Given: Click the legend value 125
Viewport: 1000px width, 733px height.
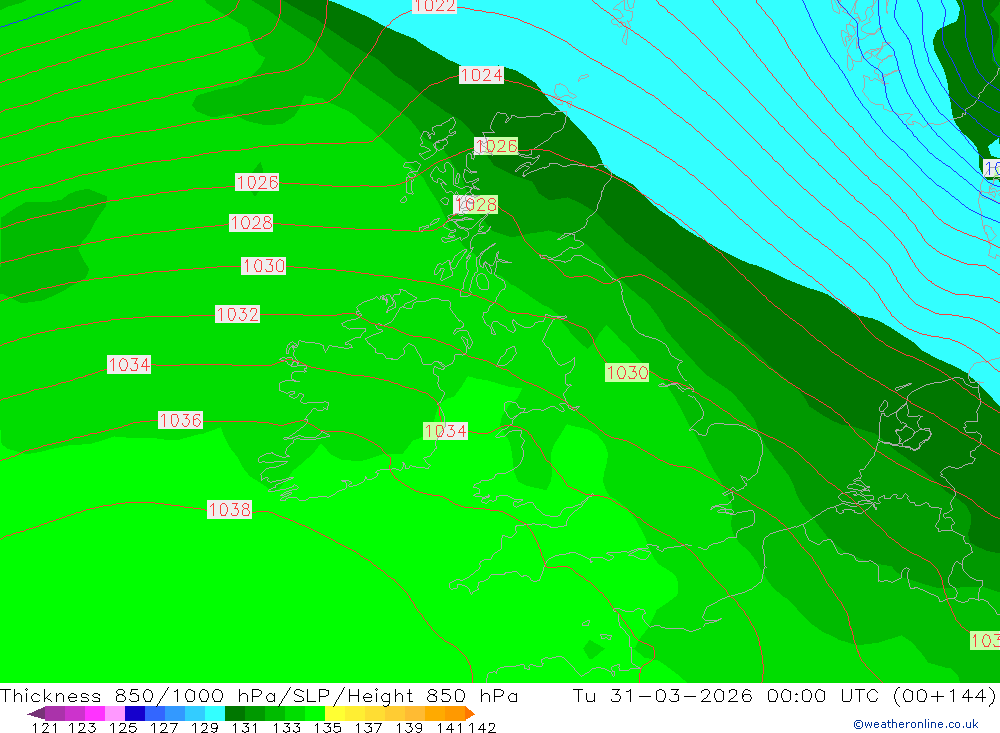Looking at the screenshot, I should (123, 728).
